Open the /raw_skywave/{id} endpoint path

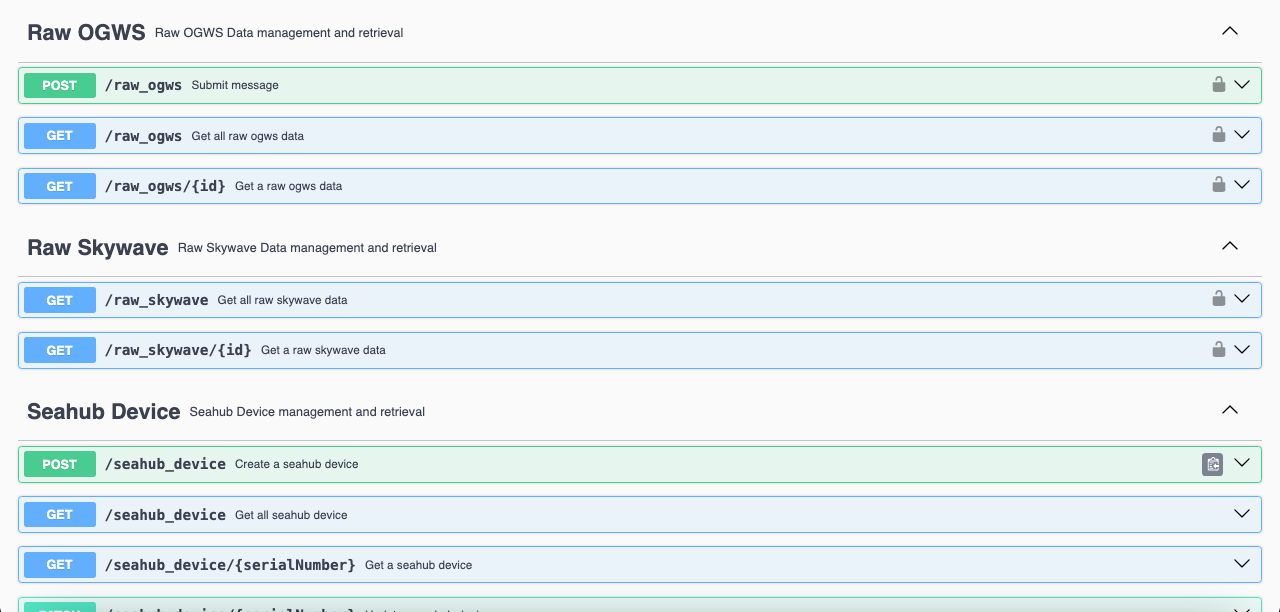pyautogui.click(x=178, y=350)
